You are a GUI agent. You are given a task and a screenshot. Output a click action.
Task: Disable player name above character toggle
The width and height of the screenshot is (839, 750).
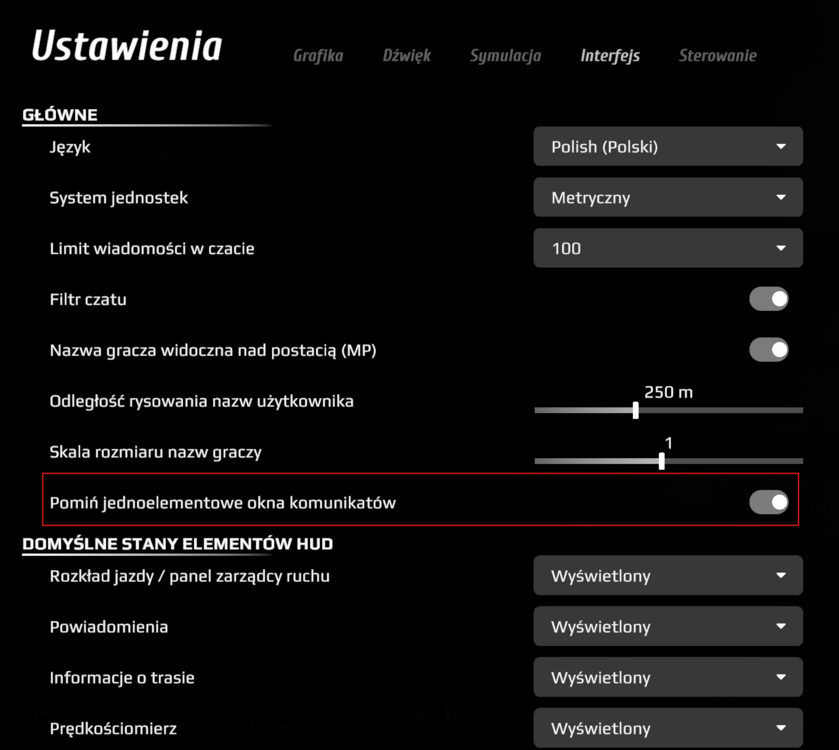point(769,350)
